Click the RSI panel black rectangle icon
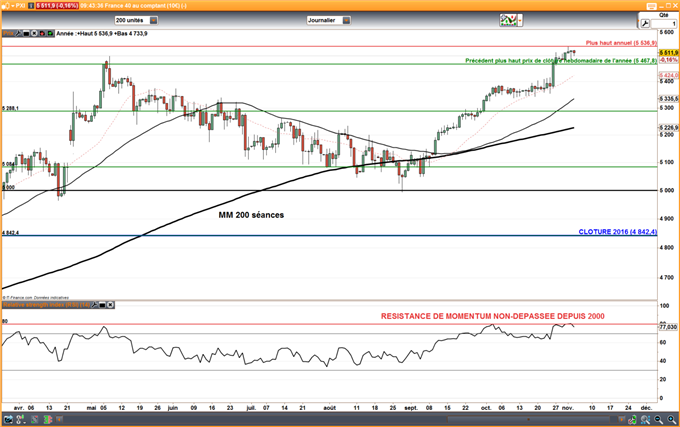This screenshot has height=427, width=680. [x=102, y=305]
